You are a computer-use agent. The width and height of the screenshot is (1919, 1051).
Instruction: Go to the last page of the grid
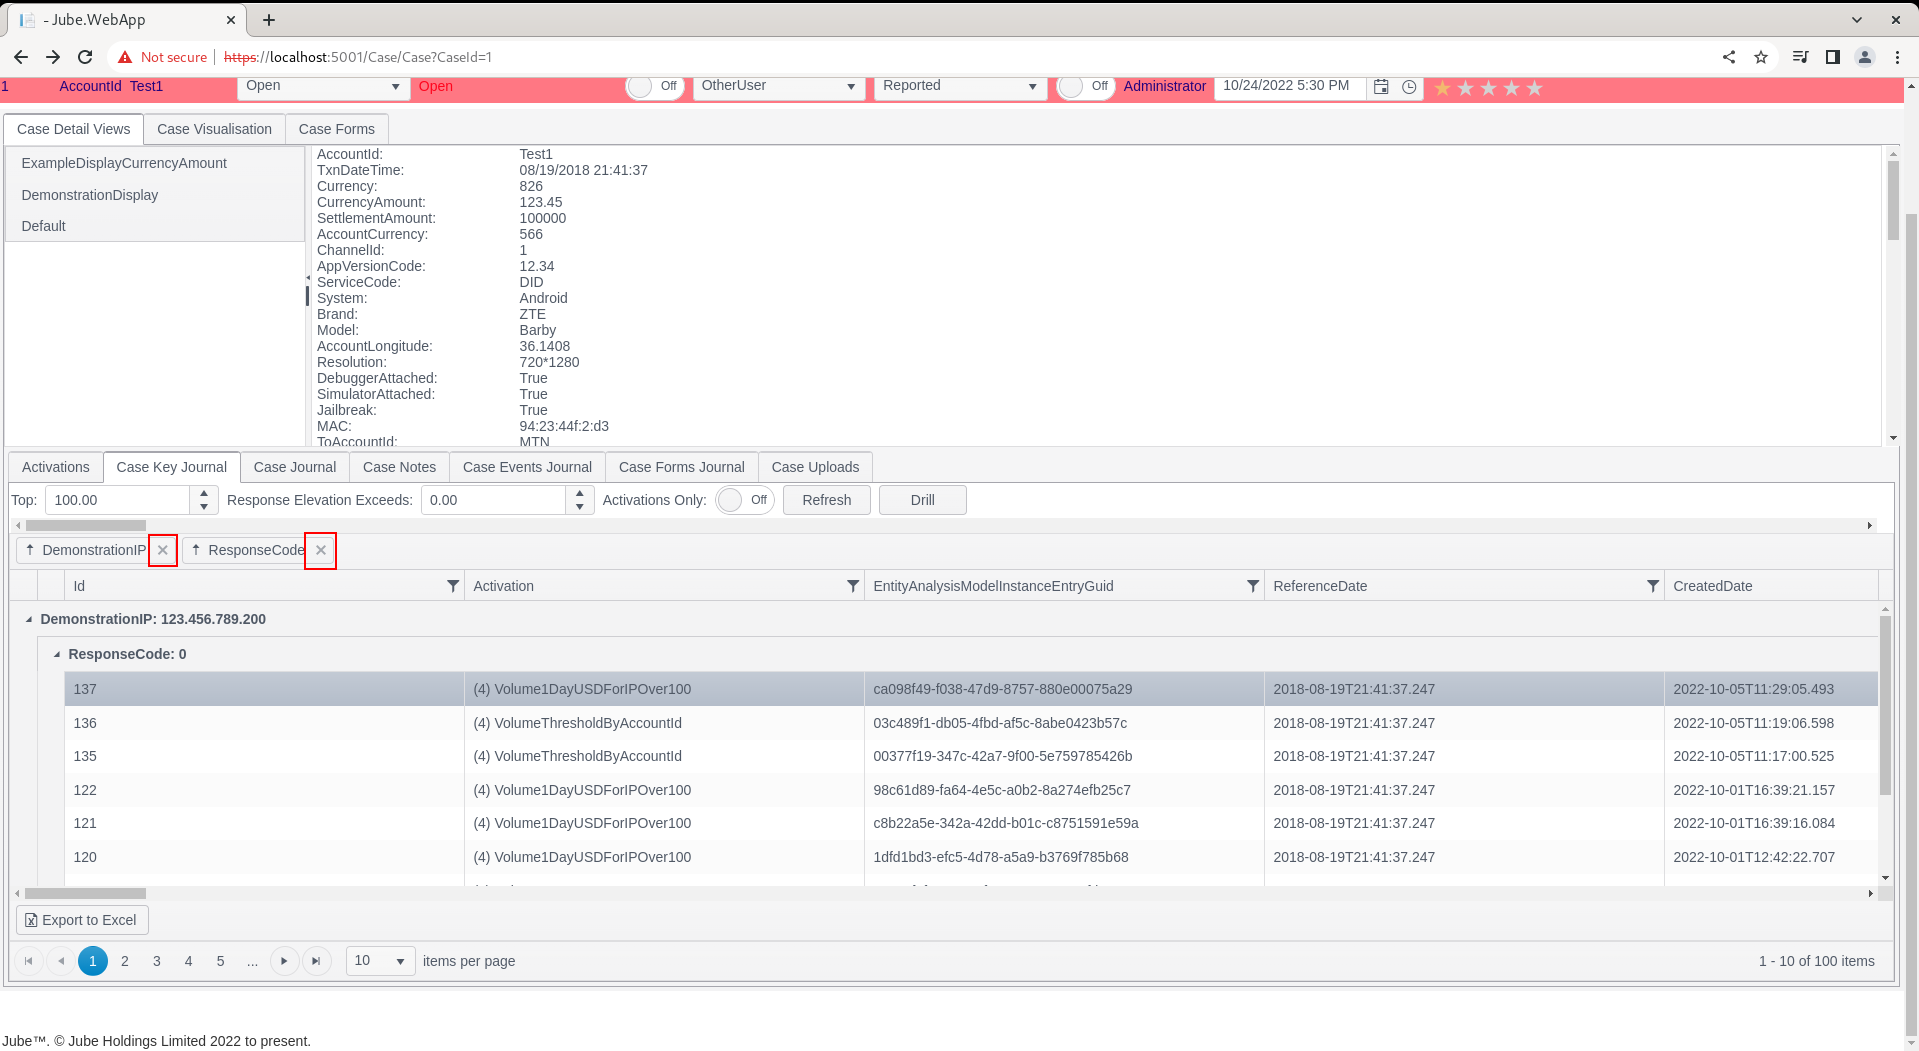pyautogui.click(x=316, y=961)
